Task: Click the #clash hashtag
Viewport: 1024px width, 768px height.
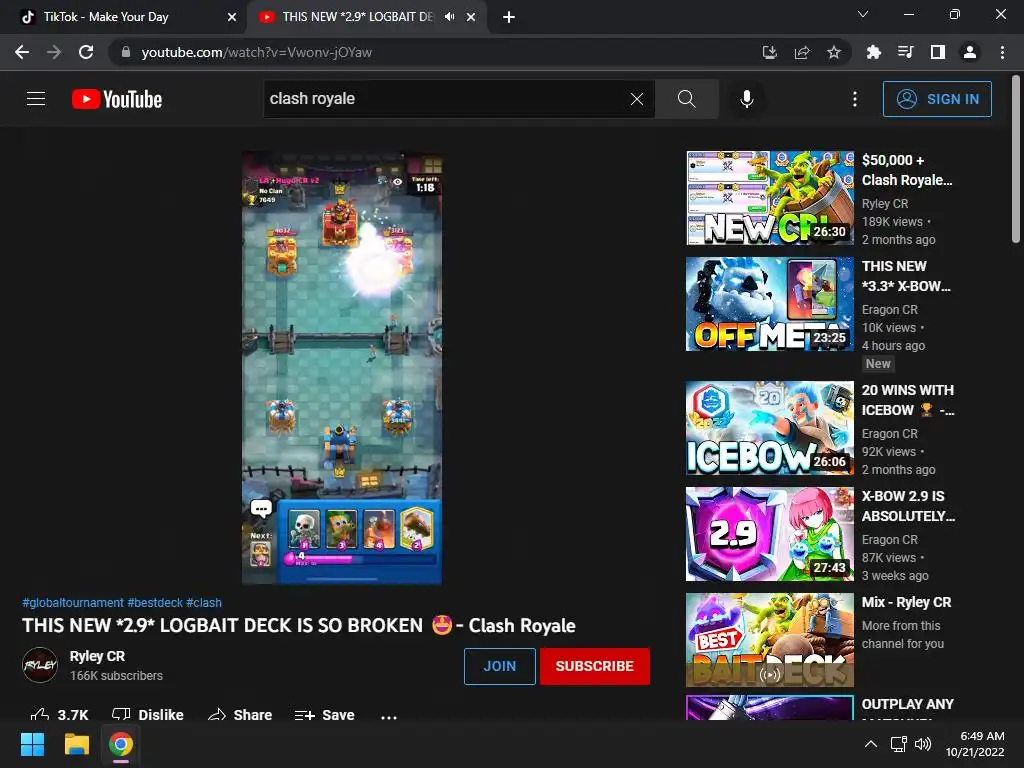Action: point(204,603)
